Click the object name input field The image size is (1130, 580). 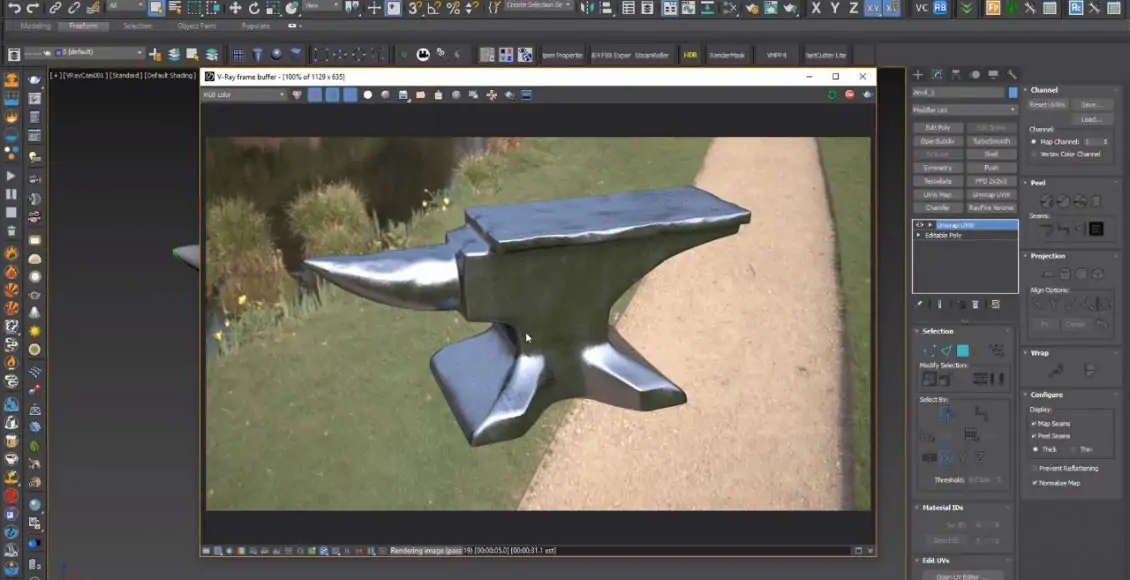pos(957,92)
